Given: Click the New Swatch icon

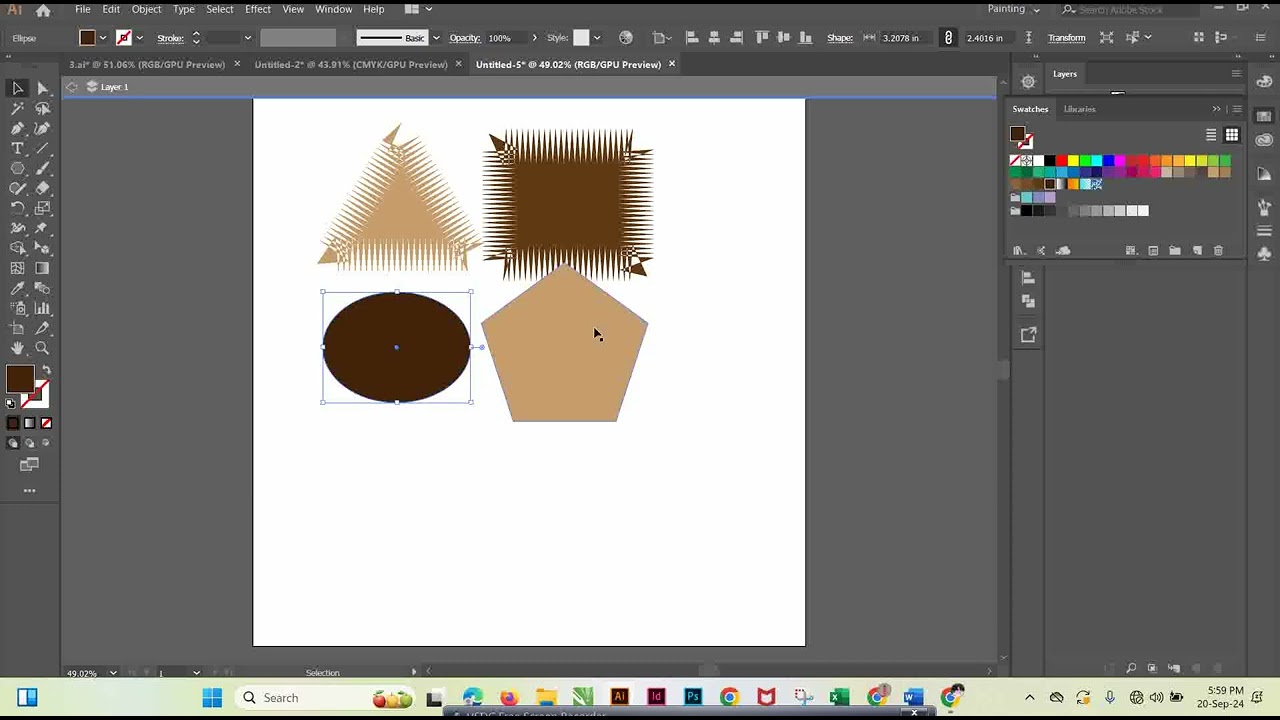Looking at the screenshot, I should point(1197,251).
